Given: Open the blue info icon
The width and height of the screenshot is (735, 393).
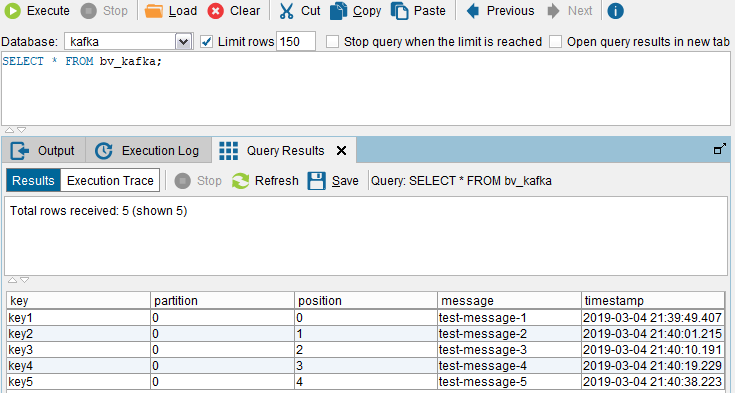Looking at the screenshot, I should (615, 11).
